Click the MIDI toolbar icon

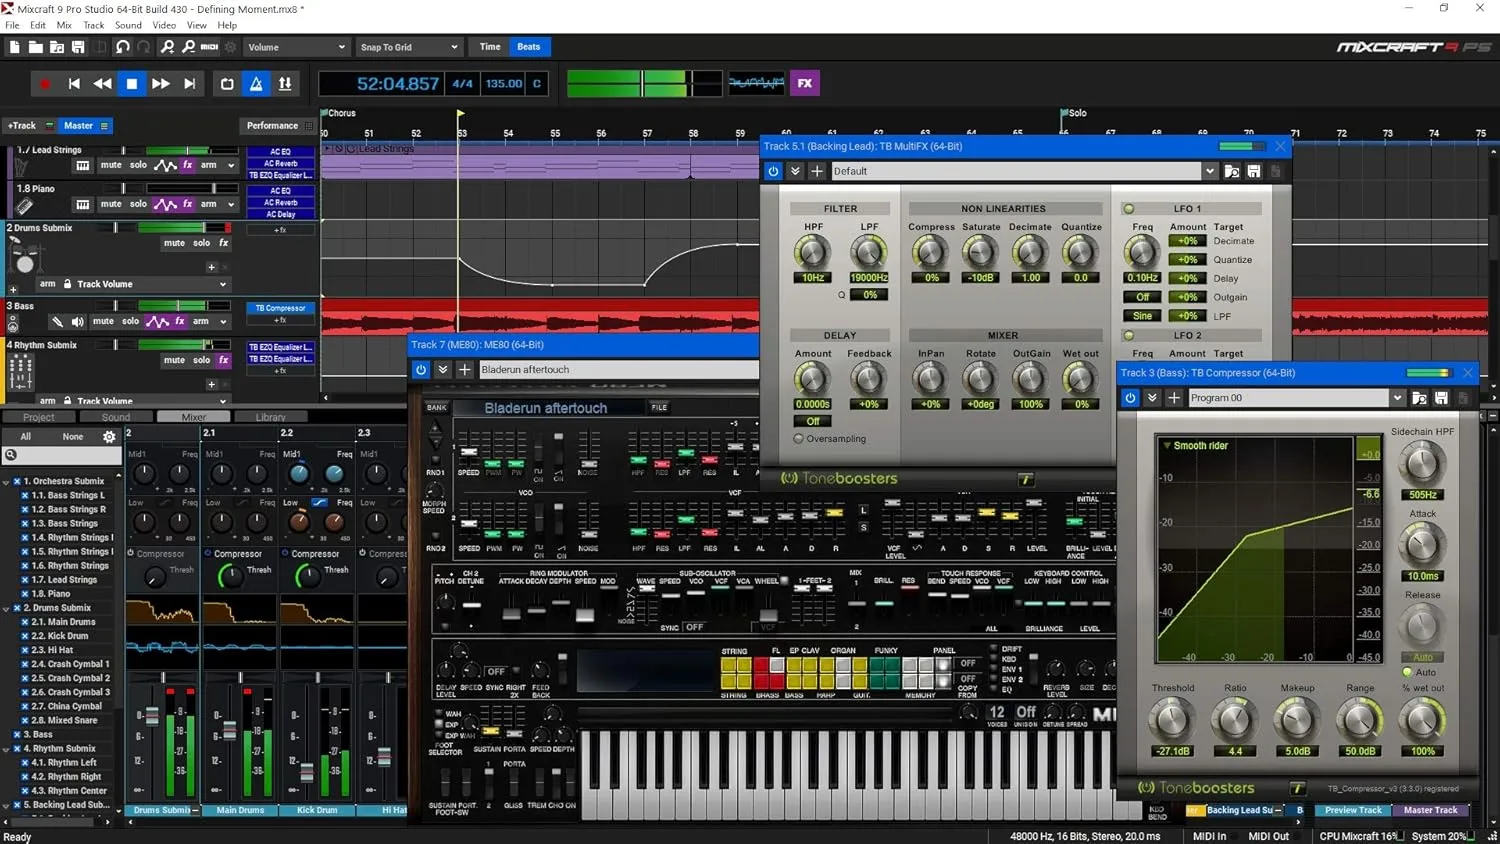[x=209, y=45]
